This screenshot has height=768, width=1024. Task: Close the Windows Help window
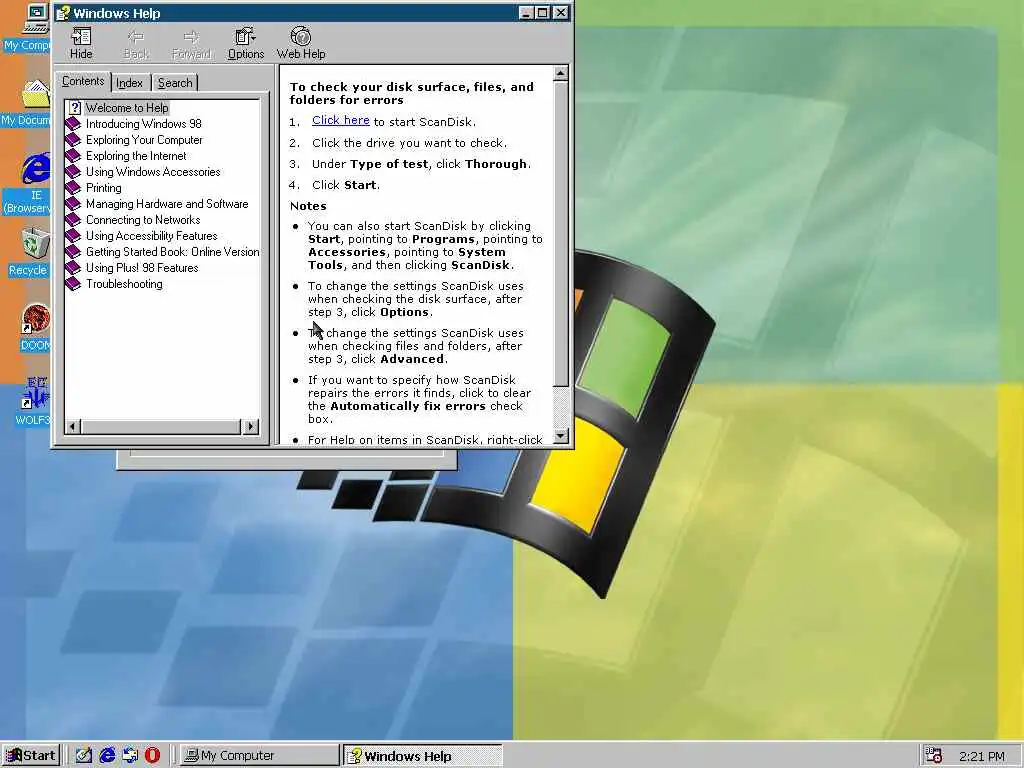pos(560,13)
